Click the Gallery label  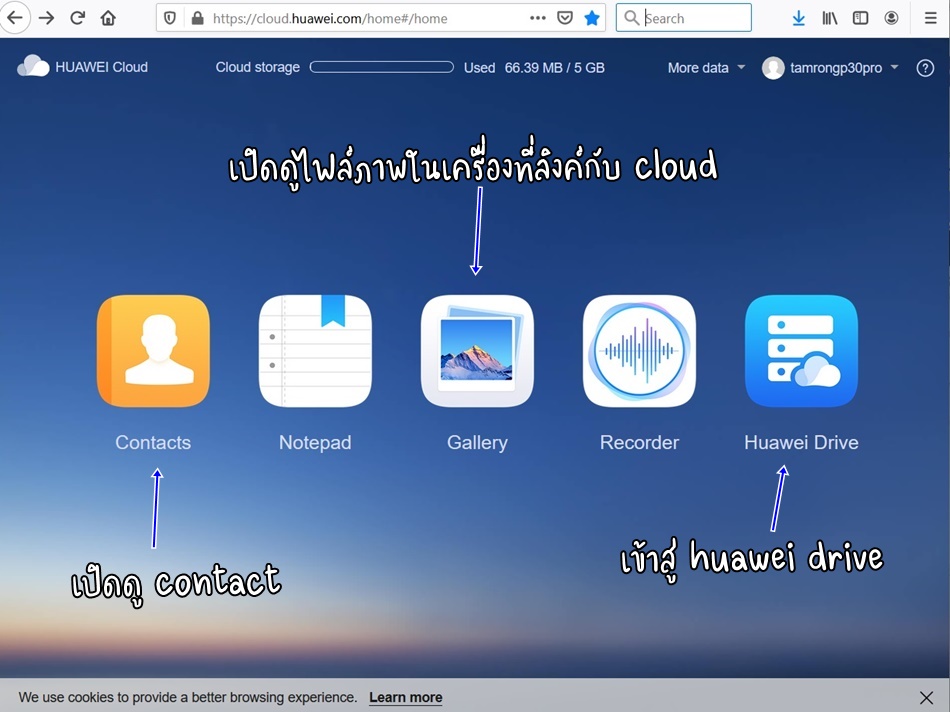(477, 442)
